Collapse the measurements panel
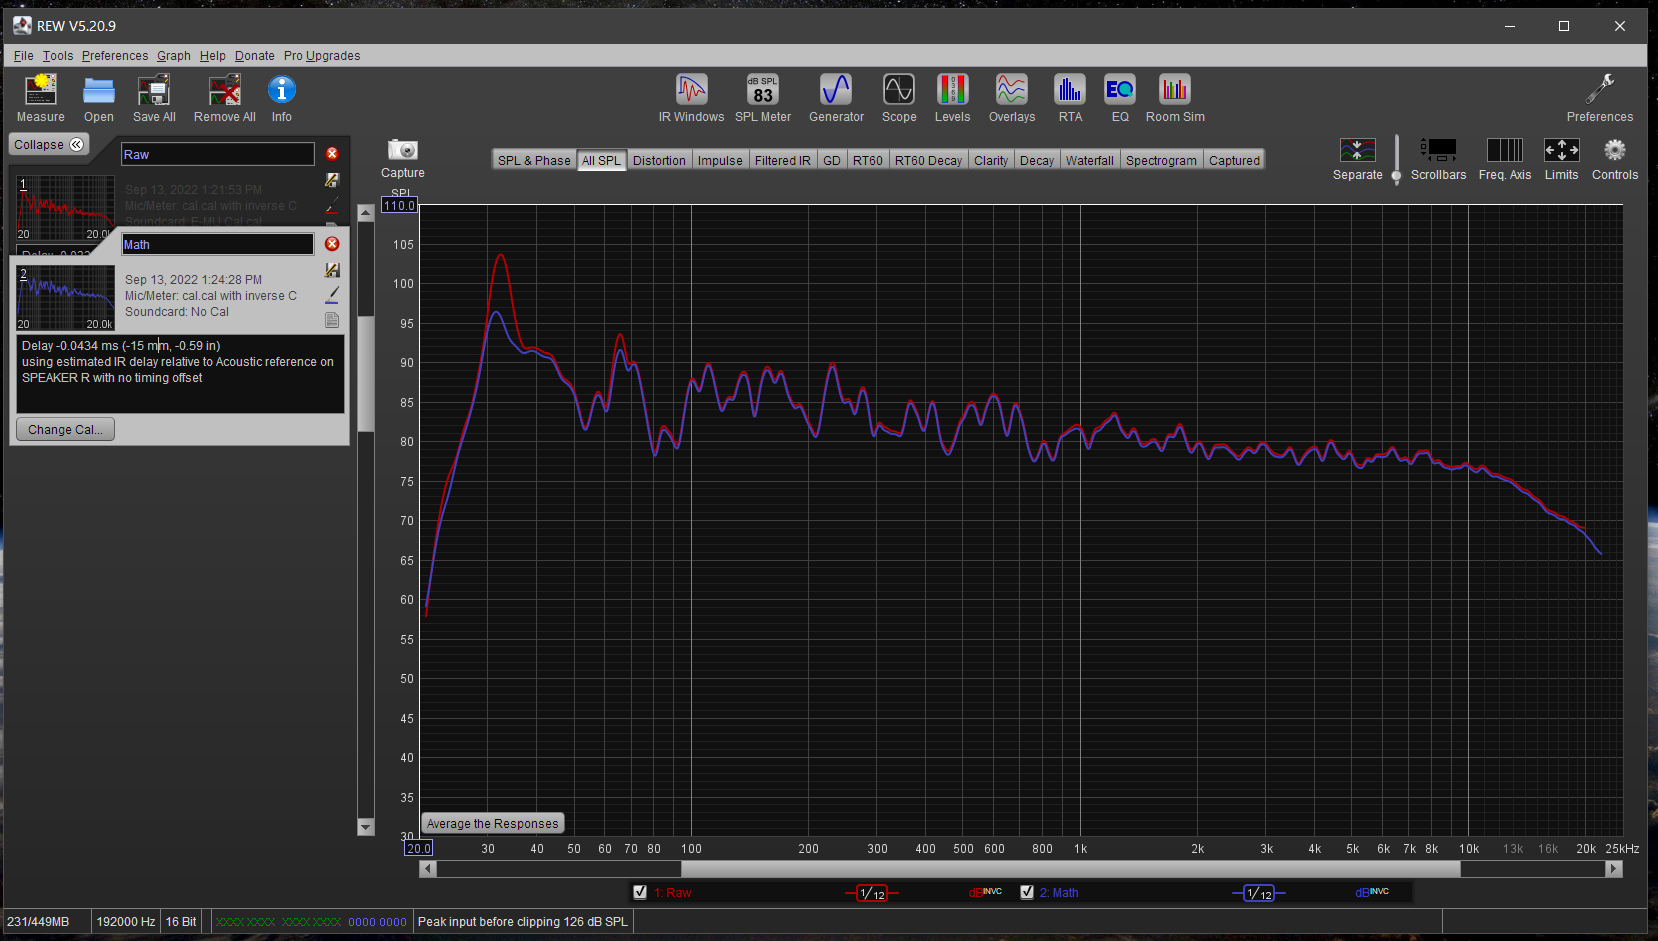Image resolution: width=1658 pixels, height=941 pixels. (49, 145)
